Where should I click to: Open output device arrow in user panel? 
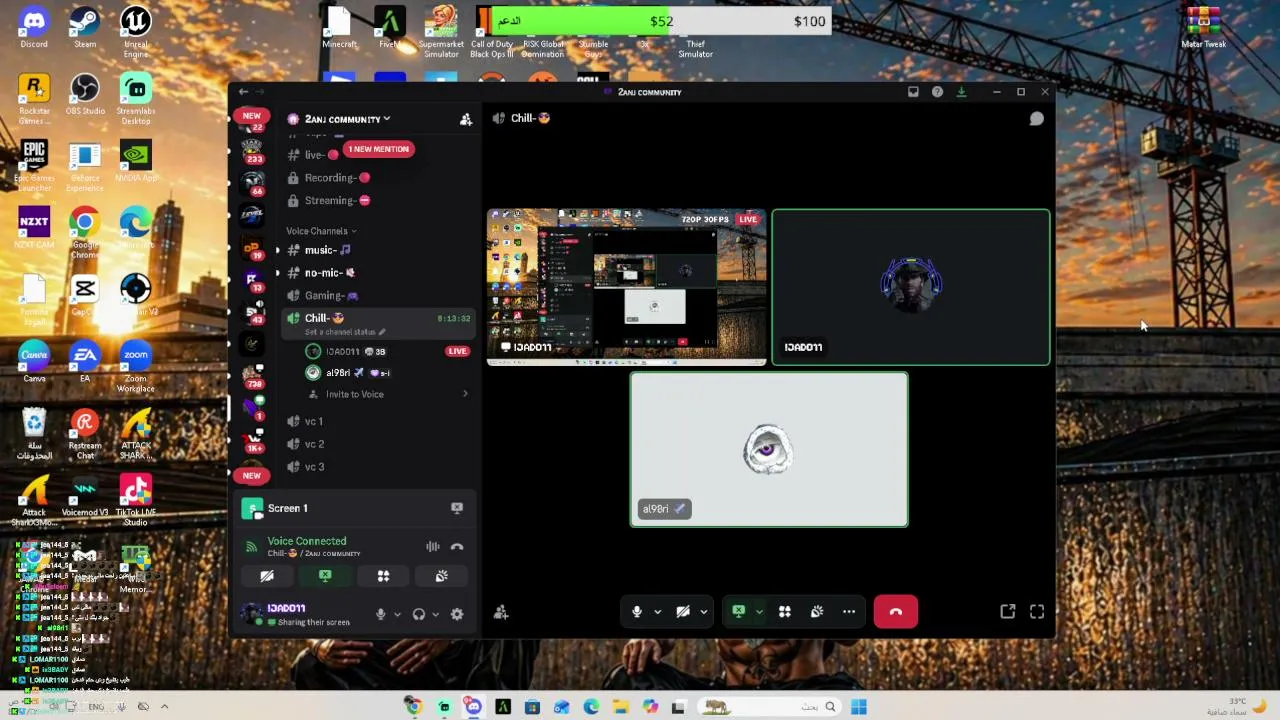point(435,614)
